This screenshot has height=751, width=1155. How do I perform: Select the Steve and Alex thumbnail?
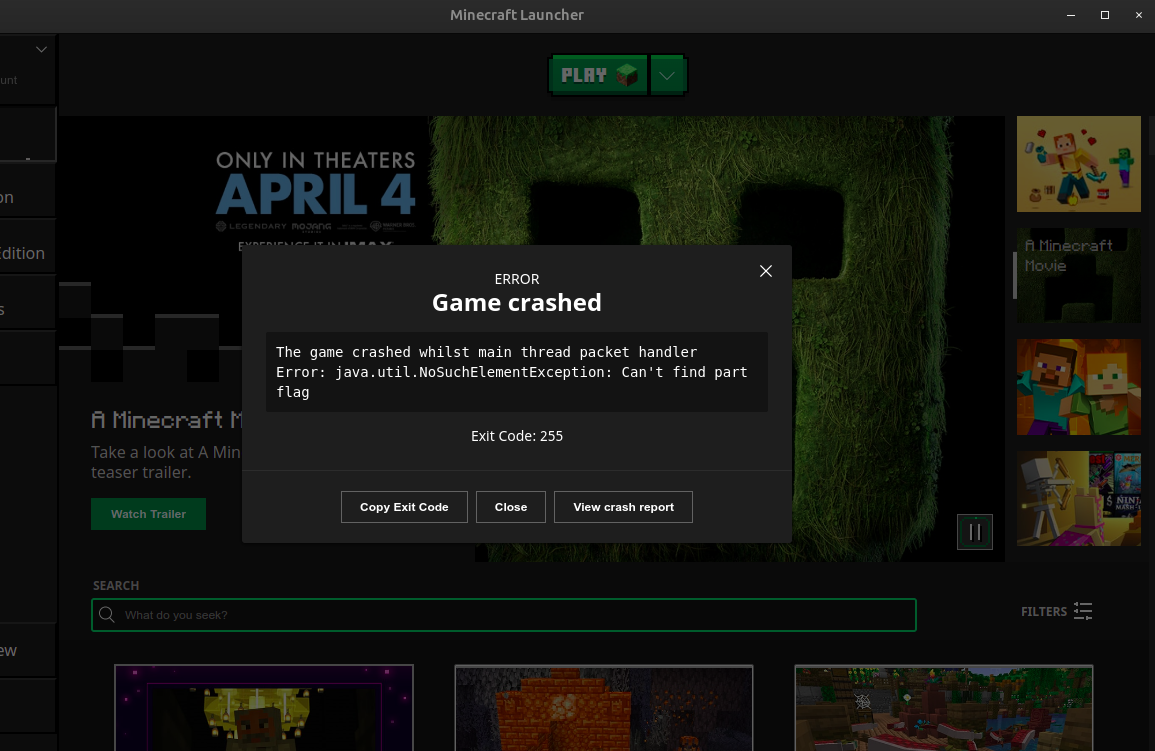[x=1078, y=387]
